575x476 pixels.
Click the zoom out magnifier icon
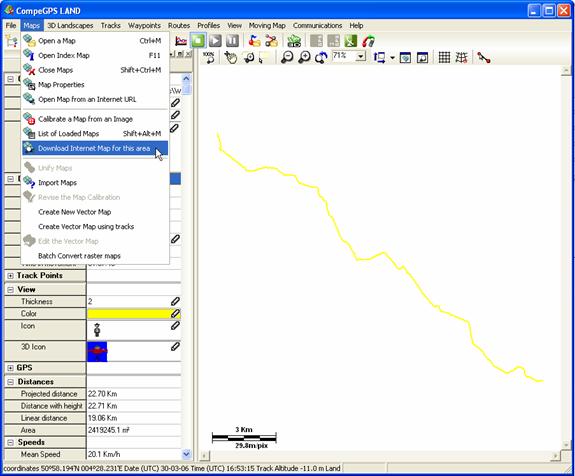[287, 57]
